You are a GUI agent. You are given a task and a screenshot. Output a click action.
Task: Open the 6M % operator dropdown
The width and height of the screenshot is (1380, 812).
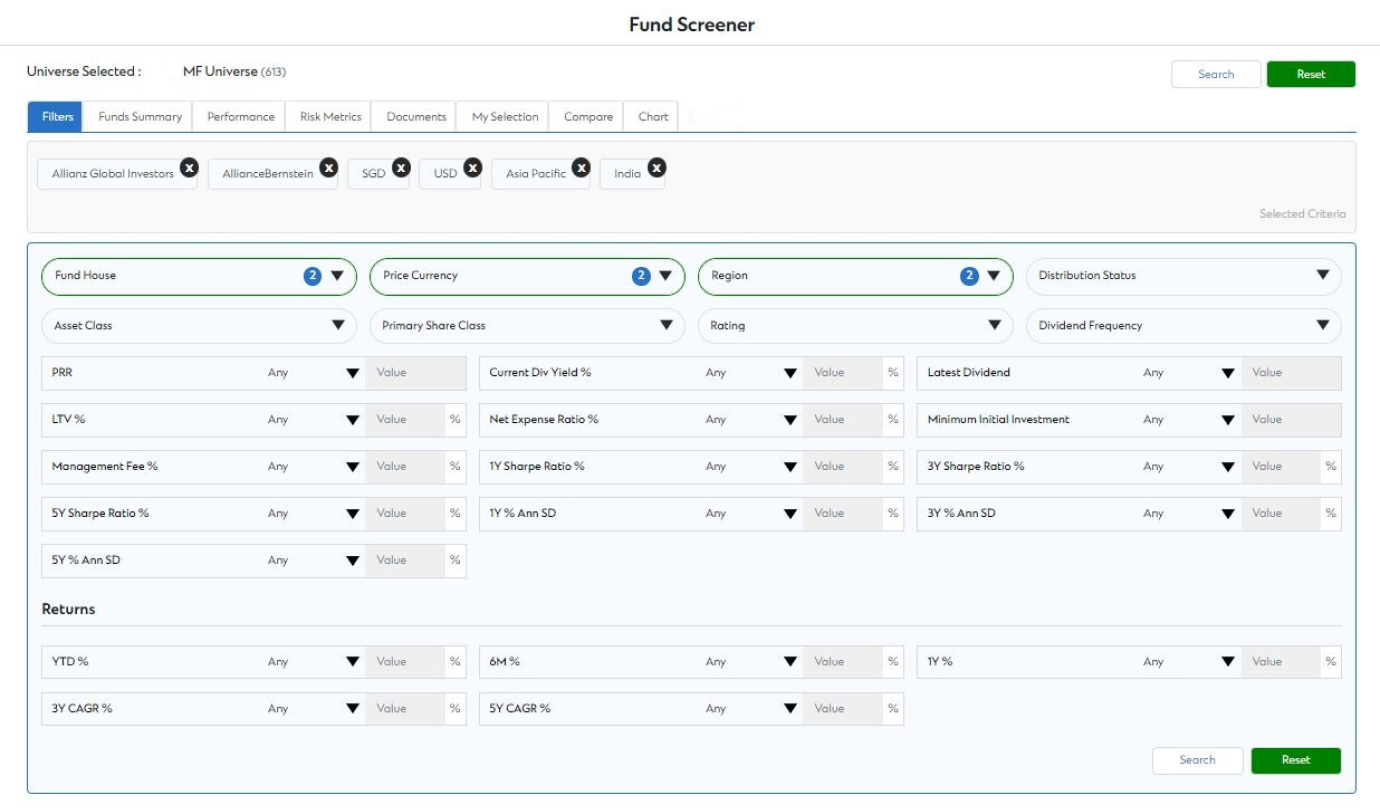tap(750, 662)
